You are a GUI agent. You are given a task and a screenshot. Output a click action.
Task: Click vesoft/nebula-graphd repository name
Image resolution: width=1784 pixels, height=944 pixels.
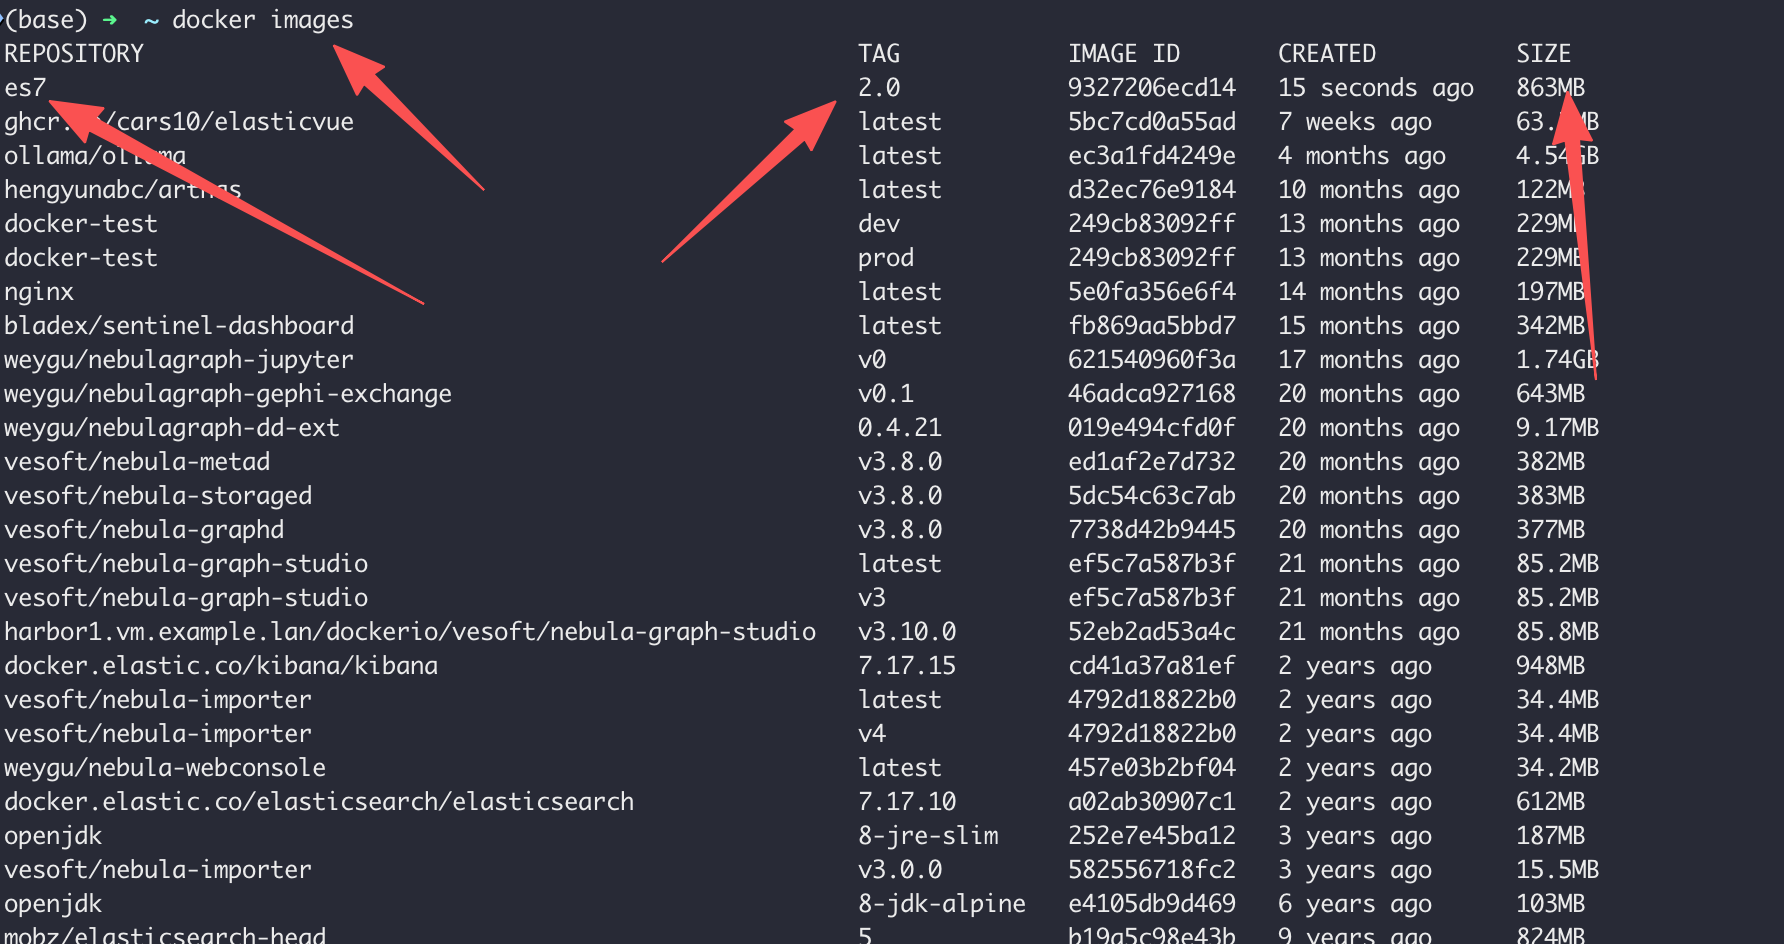pos(144,530)
